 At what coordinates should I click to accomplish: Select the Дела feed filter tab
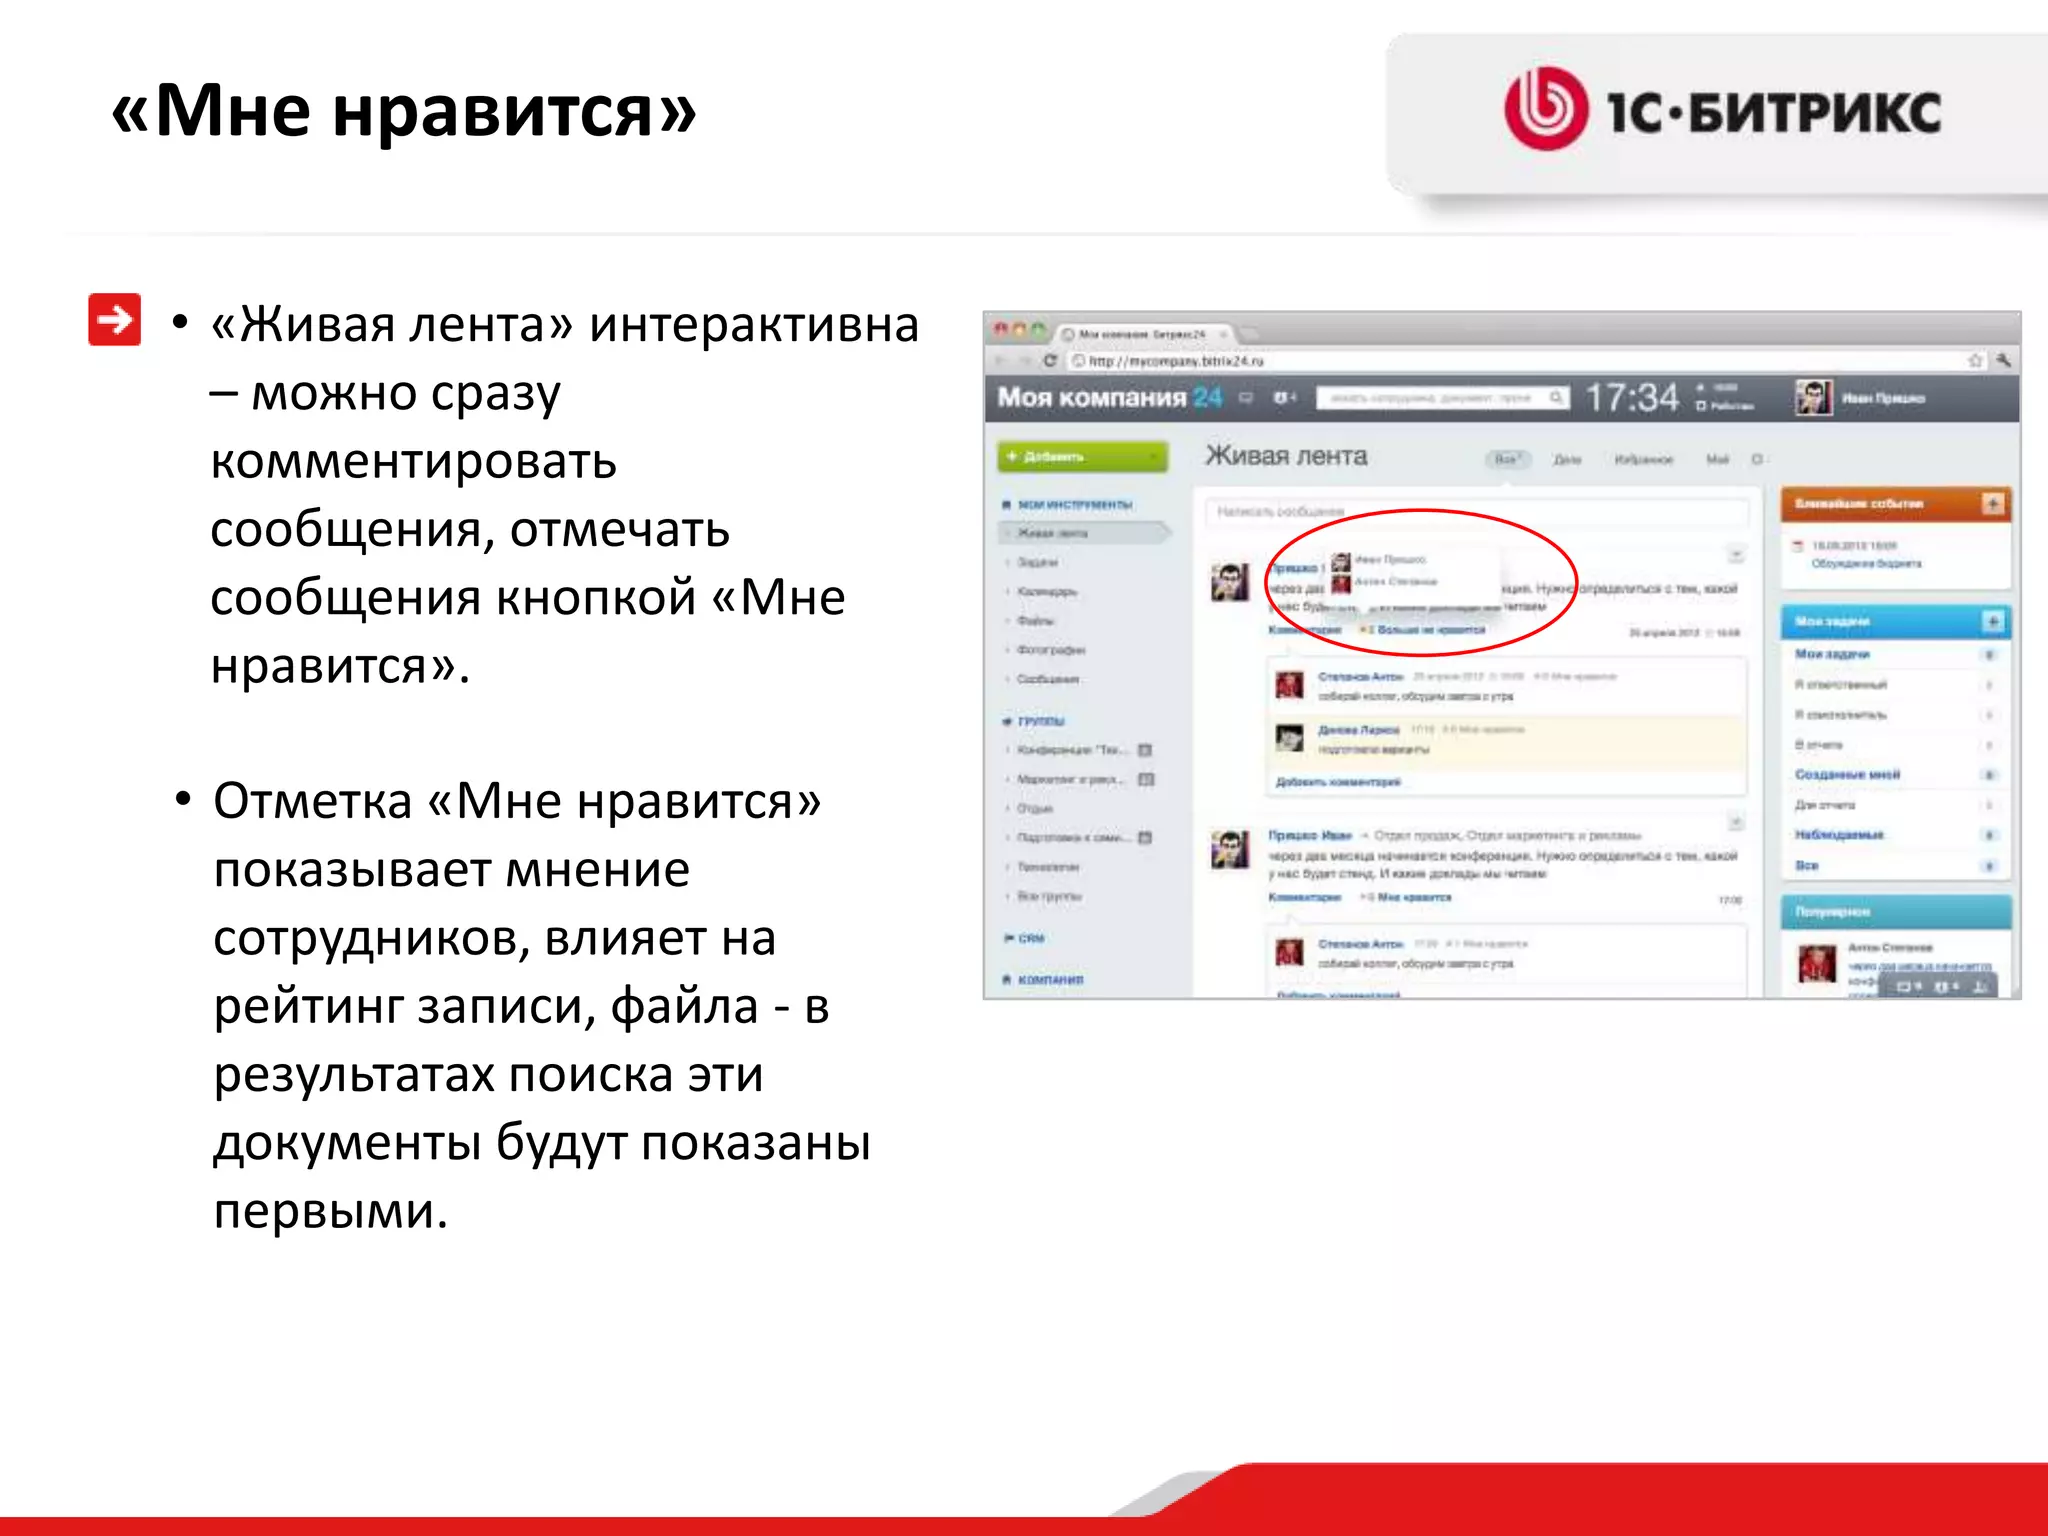point(1567,459)
